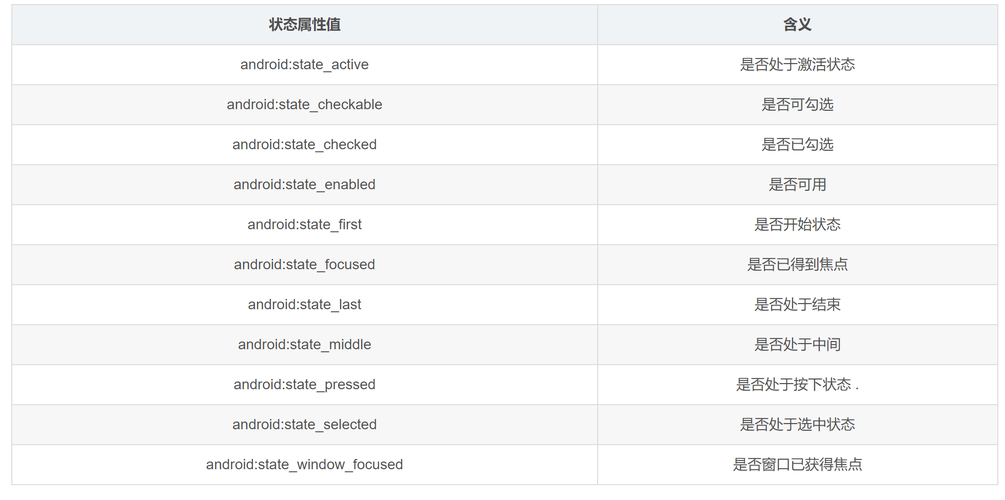The width and height of the screenshot is (1005, 500).
Task: Click the 是否窗口已获得焦点 cell
Action: click(797, 465)
